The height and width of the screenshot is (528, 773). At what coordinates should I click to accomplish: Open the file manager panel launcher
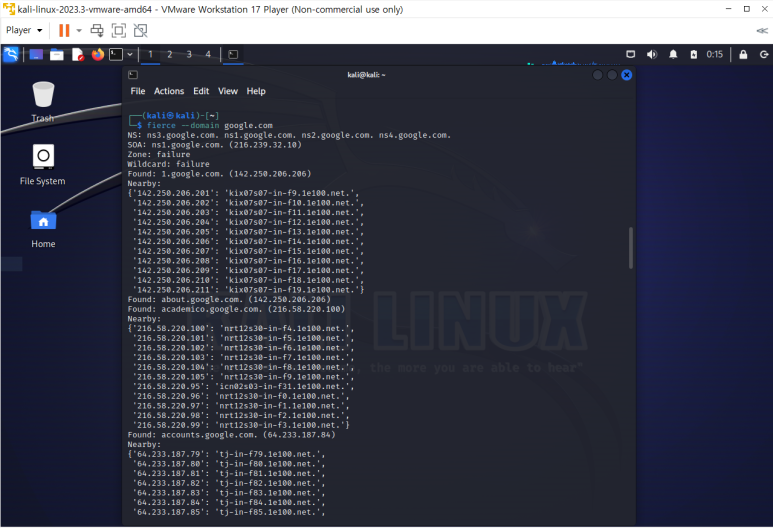pyautogui.click(x=57, y=54)
